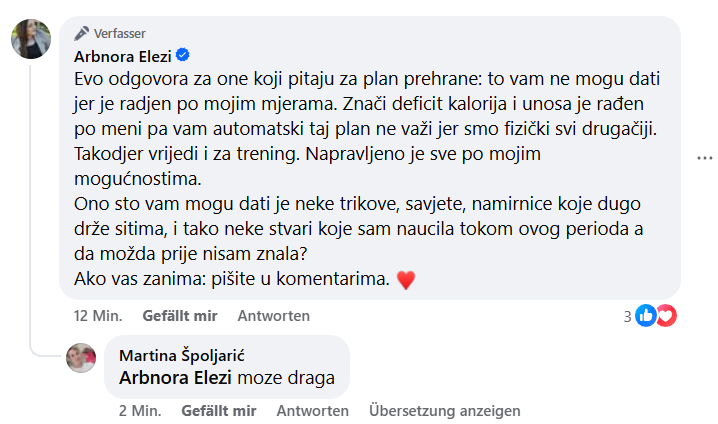Click the blue verified badge next to Arbnora Elezi
This screenshot has height=424, width=718.
click(185, 54)
